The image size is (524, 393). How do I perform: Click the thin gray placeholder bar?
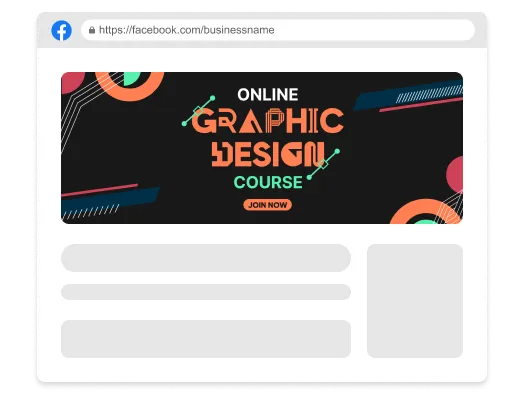click(x=206, y=292)
